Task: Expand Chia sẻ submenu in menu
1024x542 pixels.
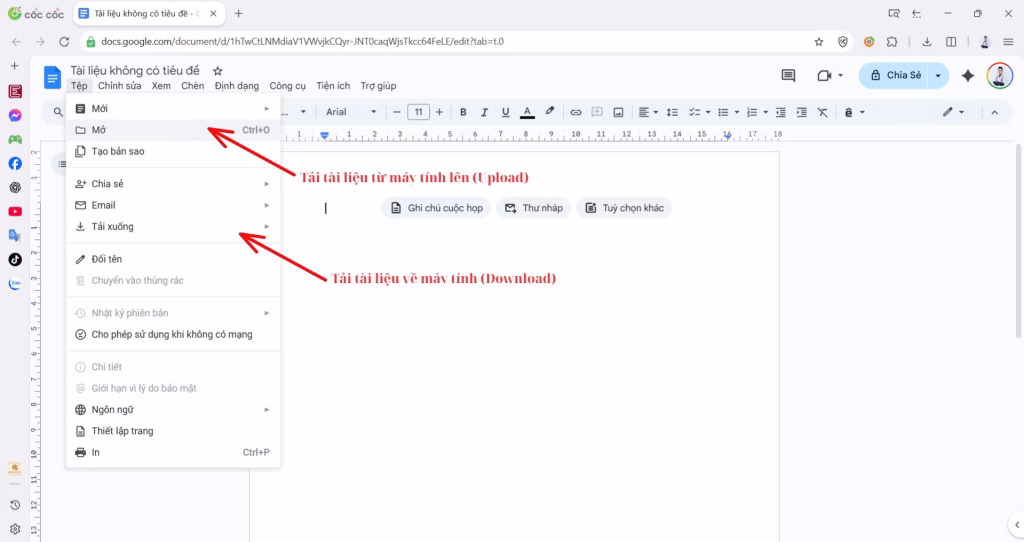Action: pos(266,183)
